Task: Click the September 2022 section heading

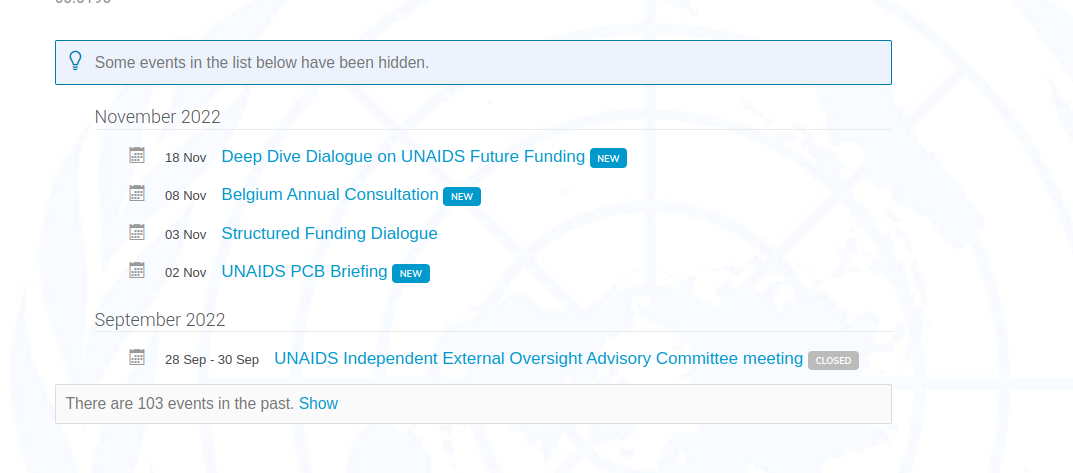Action: coord(159,320)
